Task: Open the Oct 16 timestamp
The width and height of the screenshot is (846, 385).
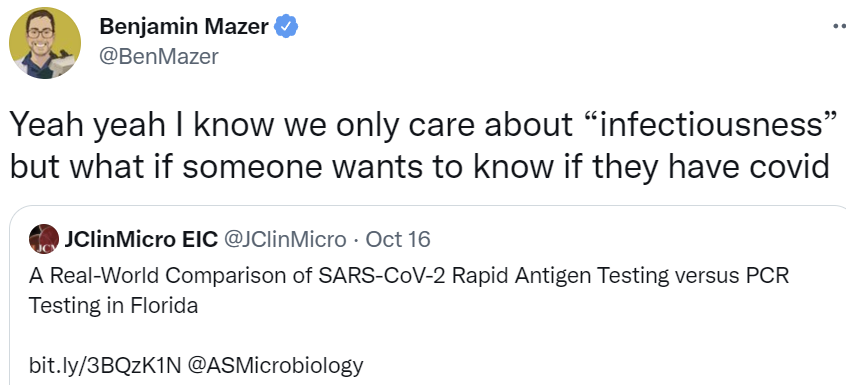Action: click(x=398, y=239)
